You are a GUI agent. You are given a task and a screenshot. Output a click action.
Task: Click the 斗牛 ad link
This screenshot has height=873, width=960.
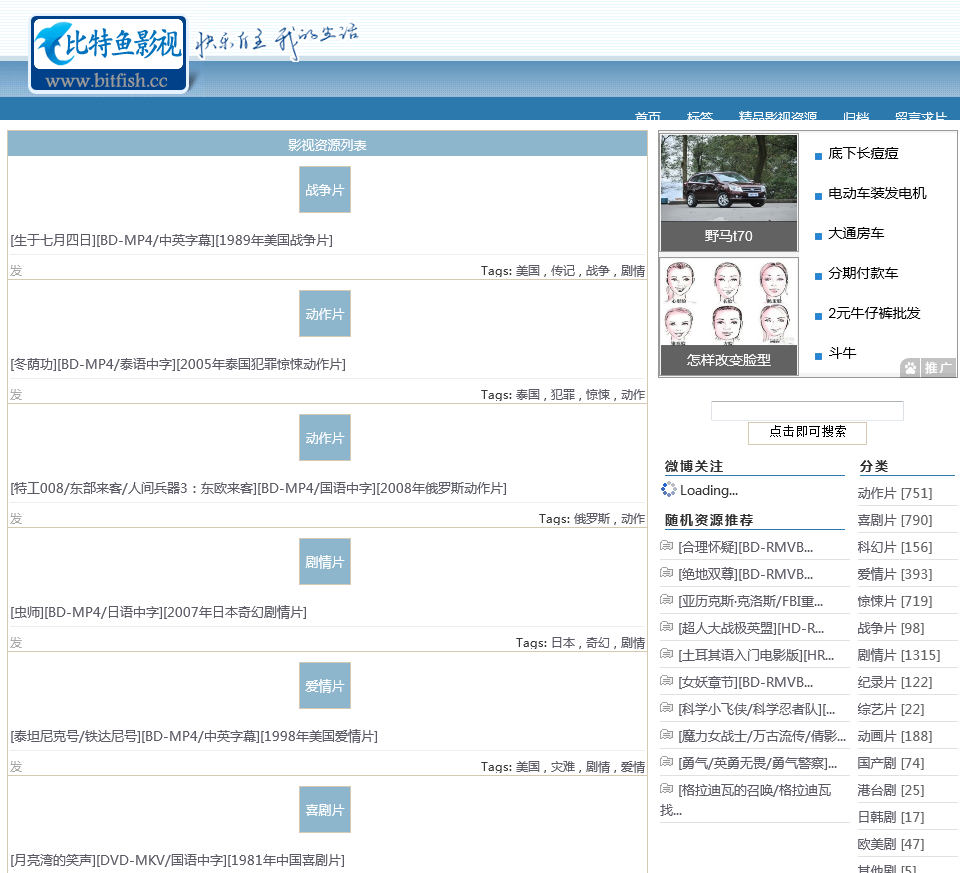point(842,353)
